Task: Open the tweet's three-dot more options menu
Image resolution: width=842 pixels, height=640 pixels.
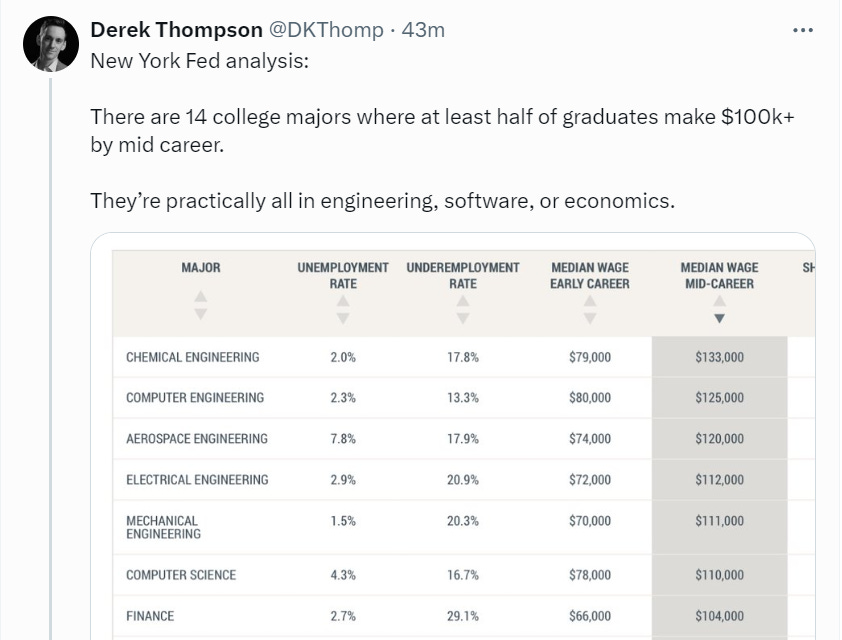Action: [x=802, y=30]
